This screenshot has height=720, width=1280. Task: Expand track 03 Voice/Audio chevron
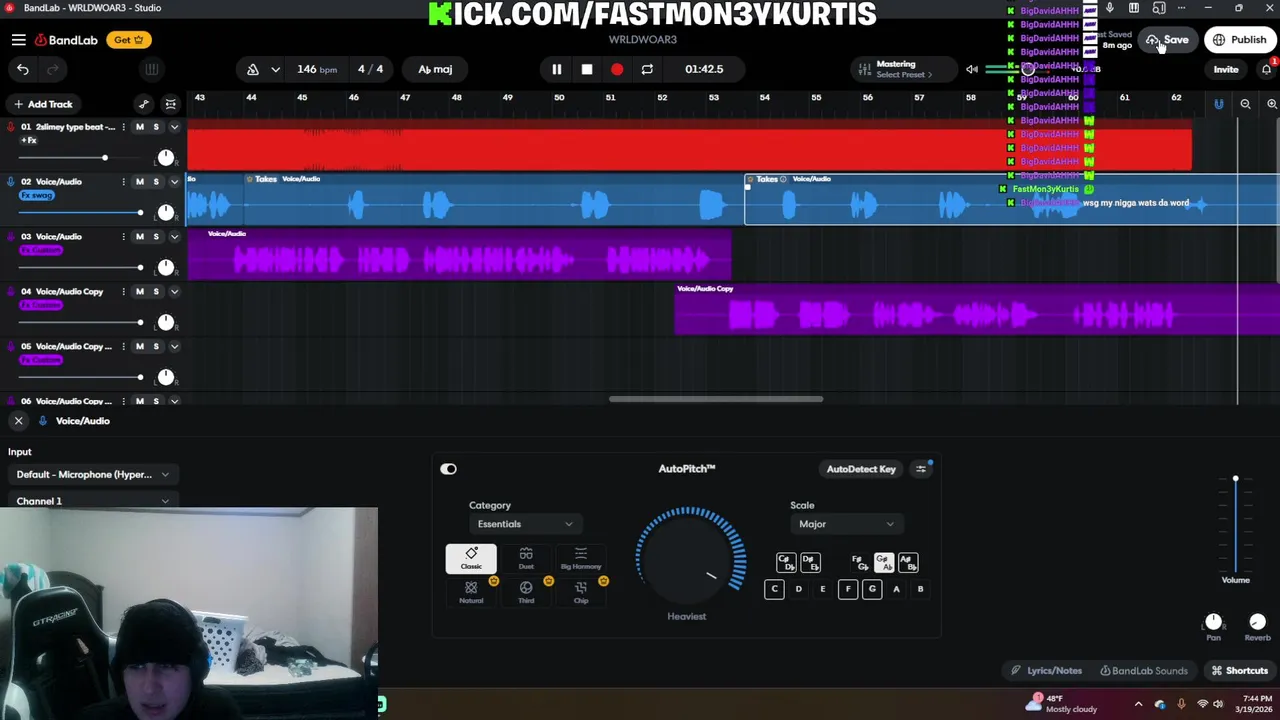[x=174, y=237]
